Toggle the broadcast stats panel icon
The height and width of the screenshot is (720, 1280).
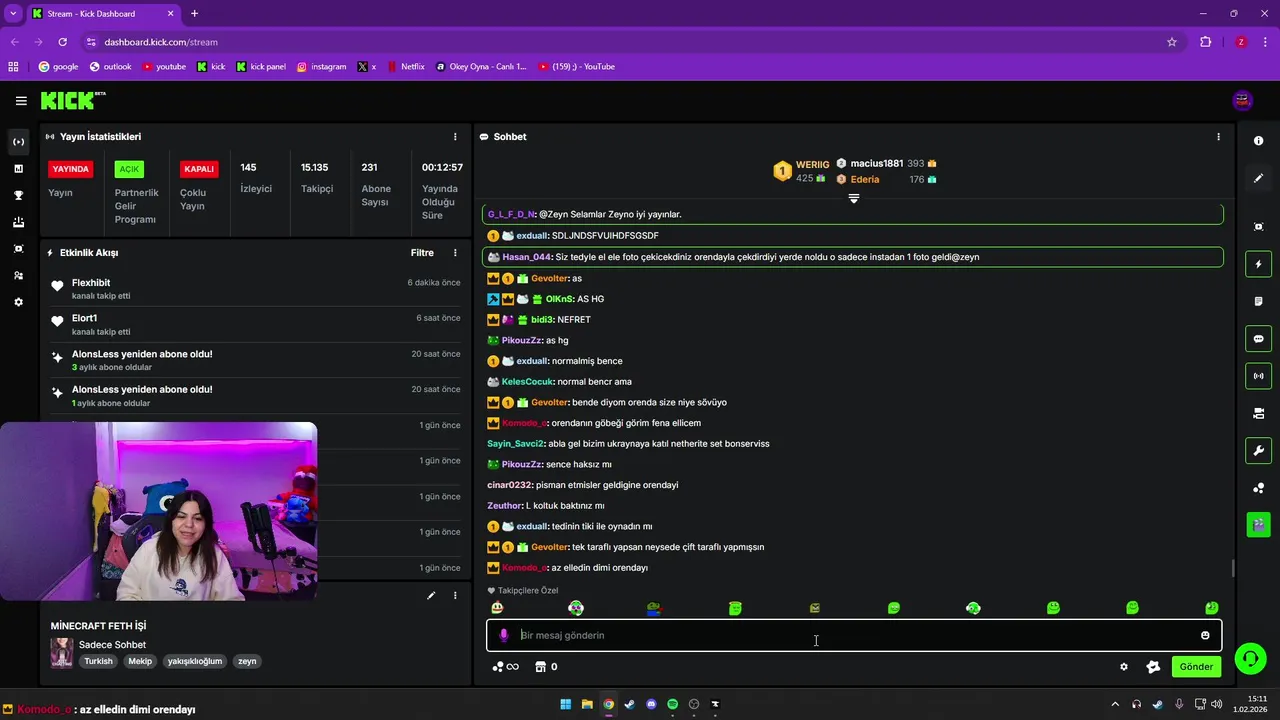point(1258,376)
